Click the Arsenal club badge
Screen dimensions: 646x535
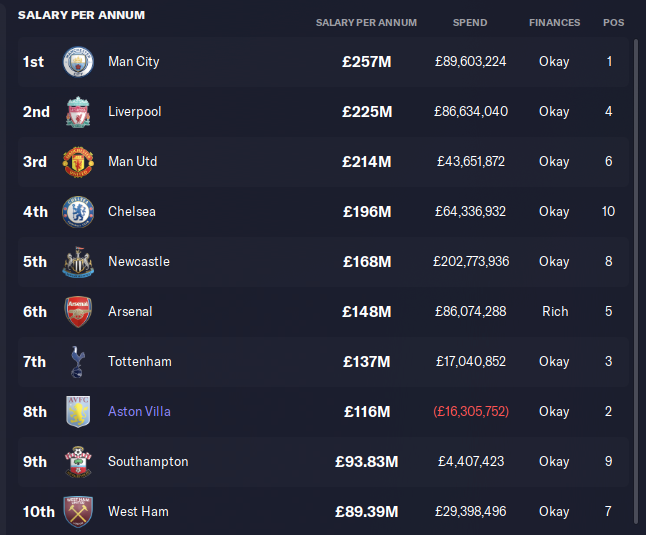[77, 312]
